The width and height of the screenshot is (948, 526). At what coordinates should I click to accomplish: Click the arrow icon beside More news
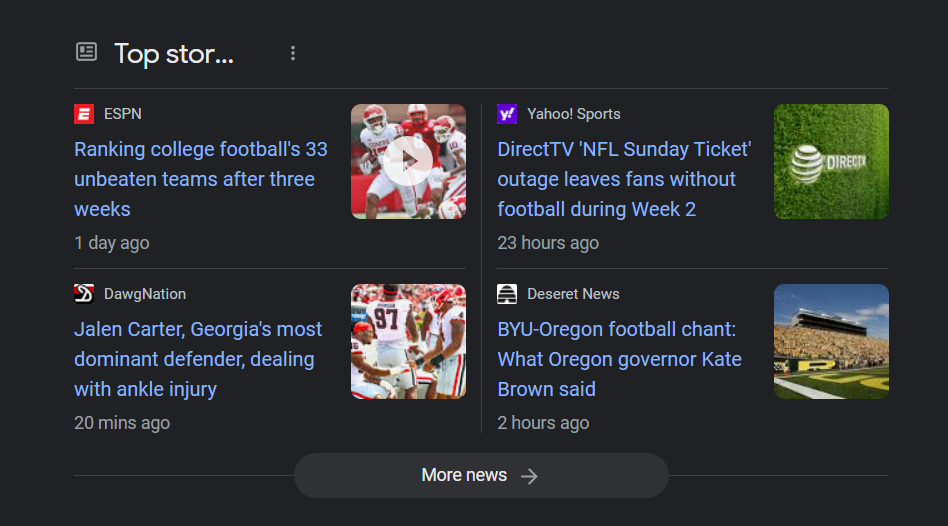[x=530, y=476]
